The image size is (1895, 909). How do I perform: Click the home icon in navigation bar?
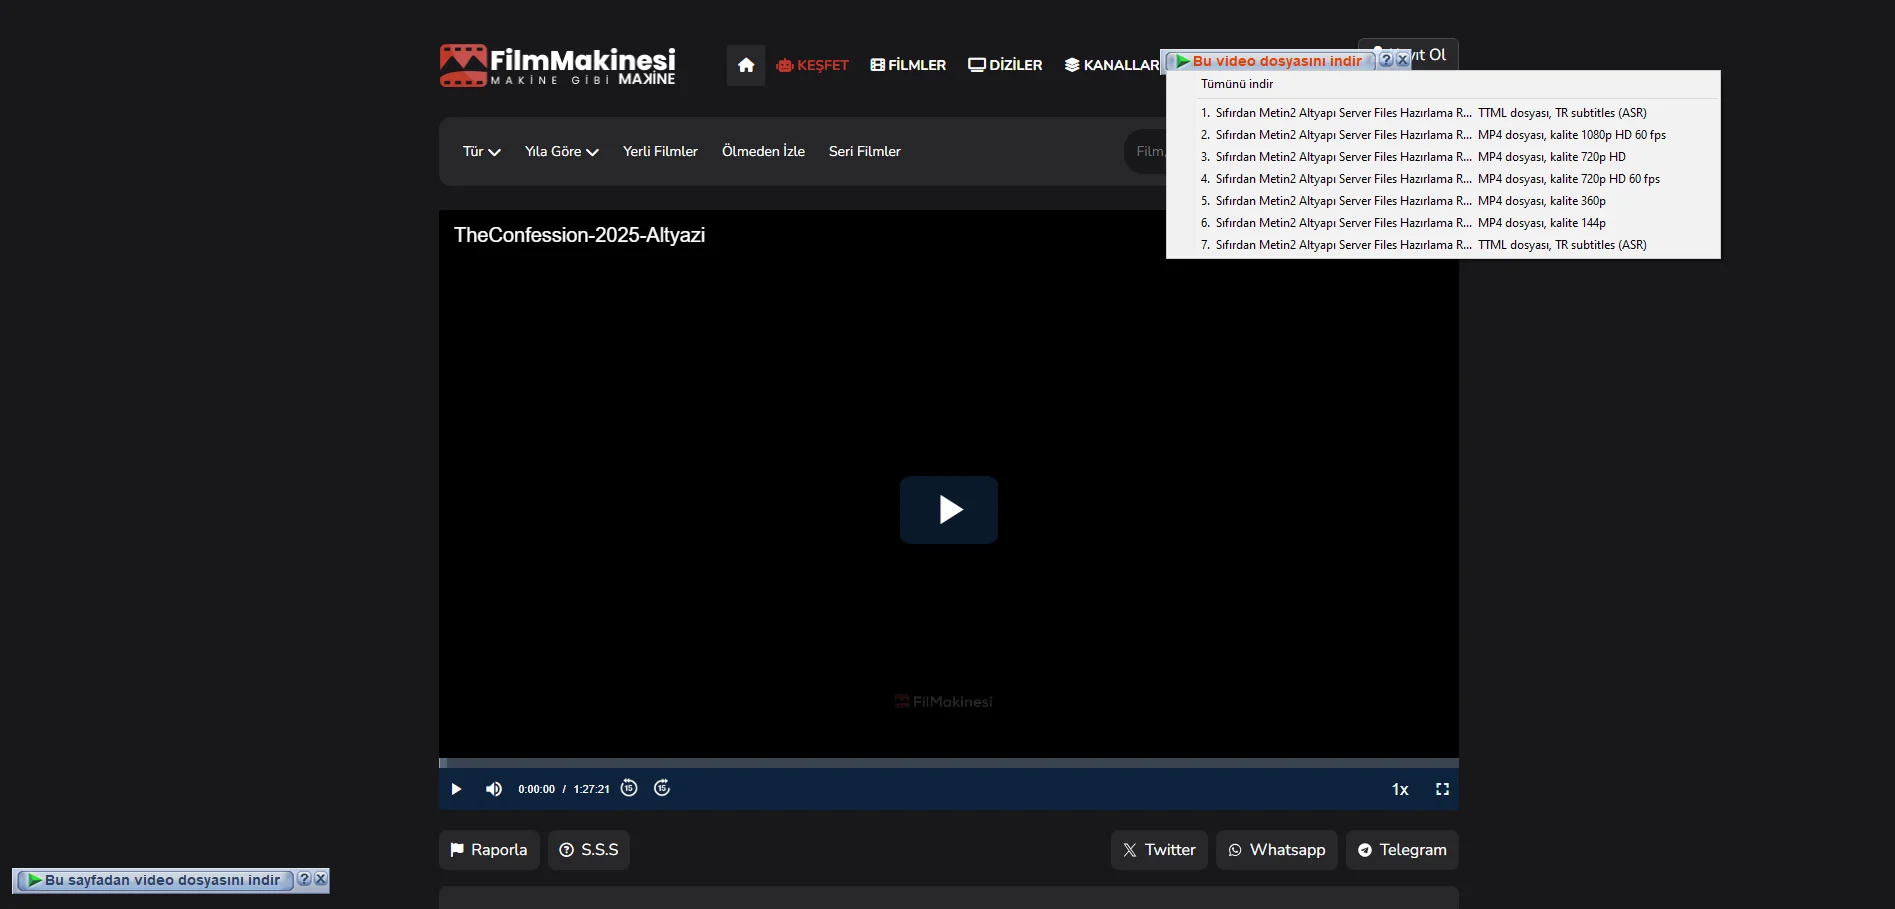[x=745, y=65]
